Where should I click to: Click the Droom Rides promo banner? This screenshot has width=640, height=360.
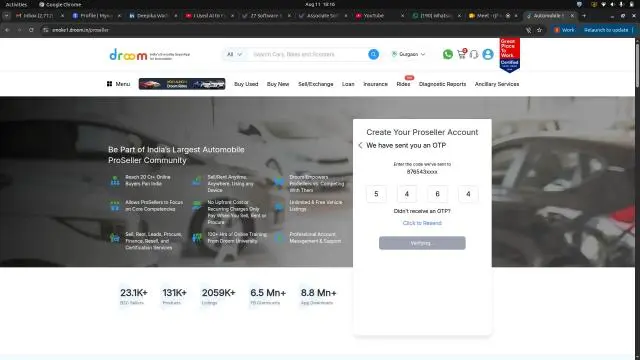point(182,84)
